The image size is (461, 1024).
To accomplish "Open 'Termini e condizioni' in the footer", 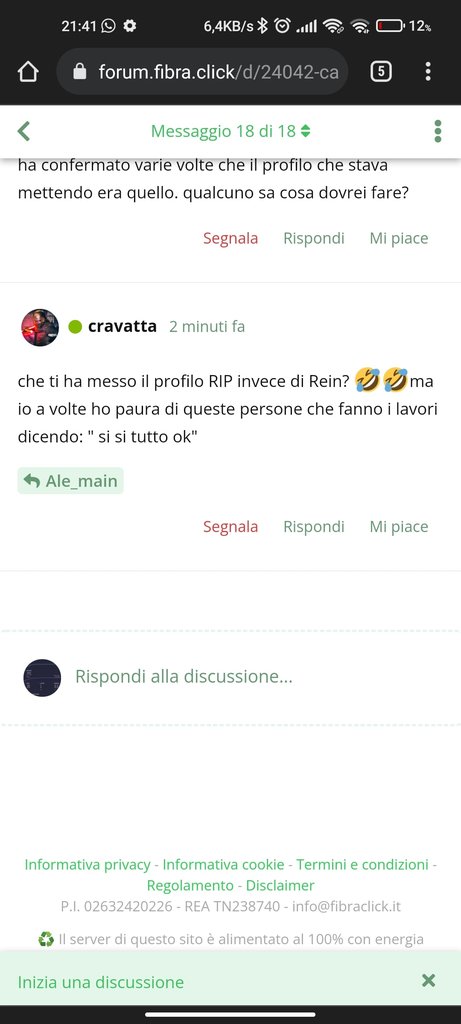I will pyautogui.click(x=362, y=865).
